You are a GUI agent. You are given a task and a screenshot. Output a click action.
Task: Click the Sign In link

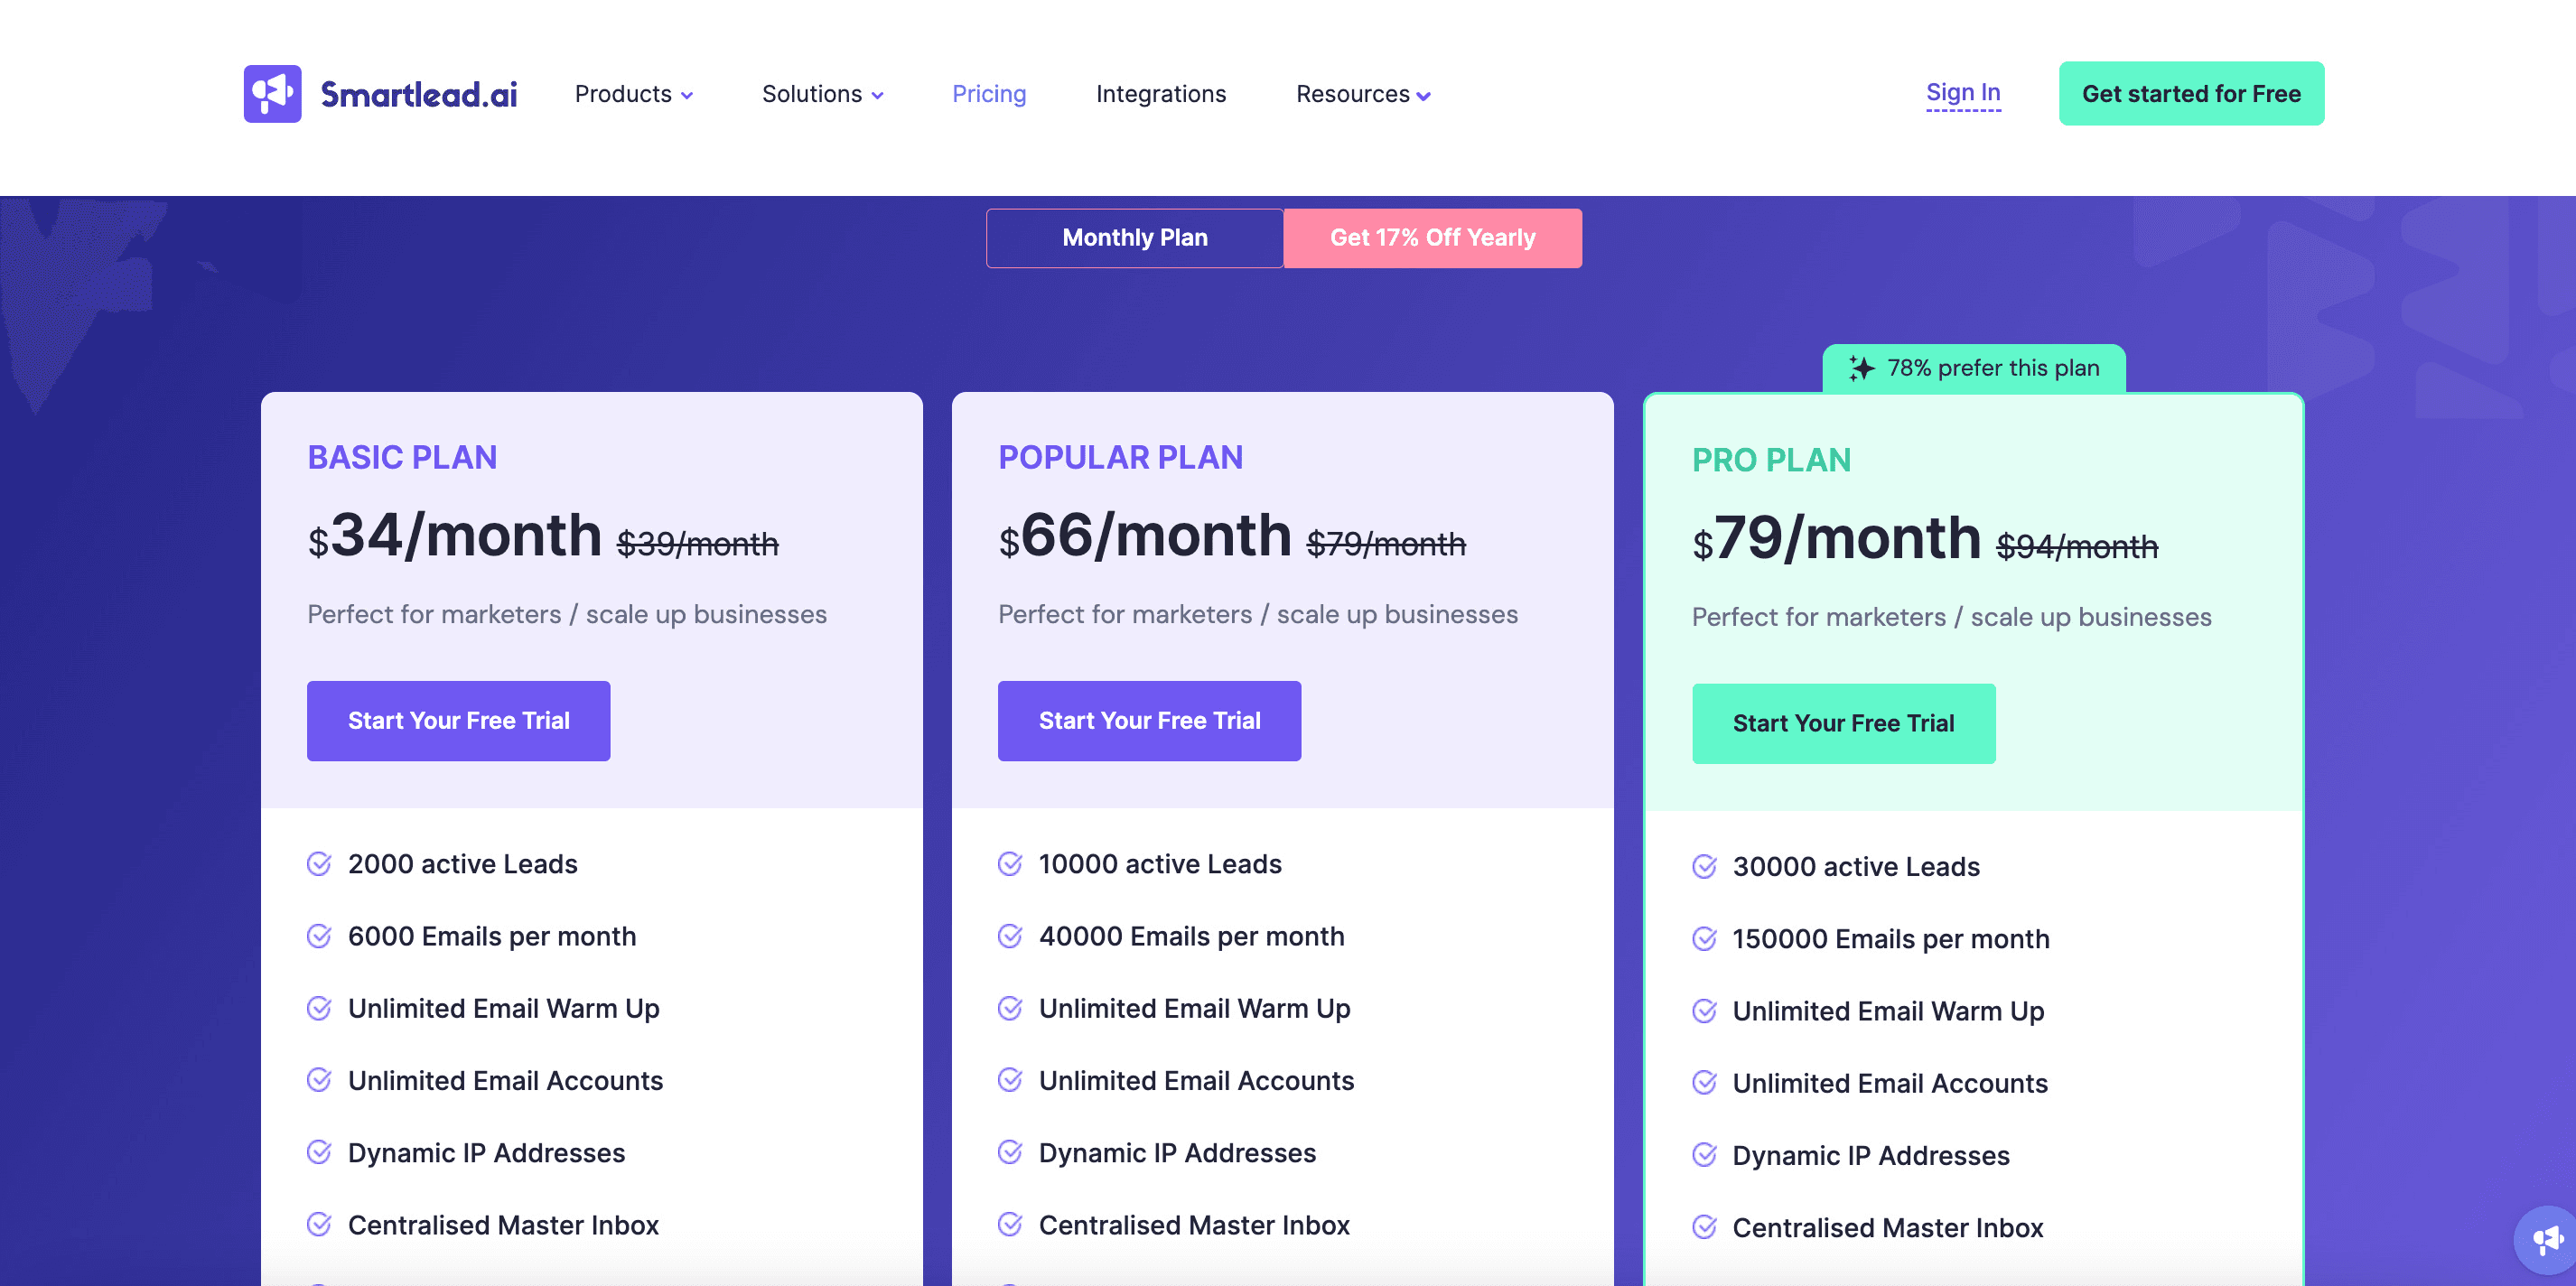coord(1962,93)
